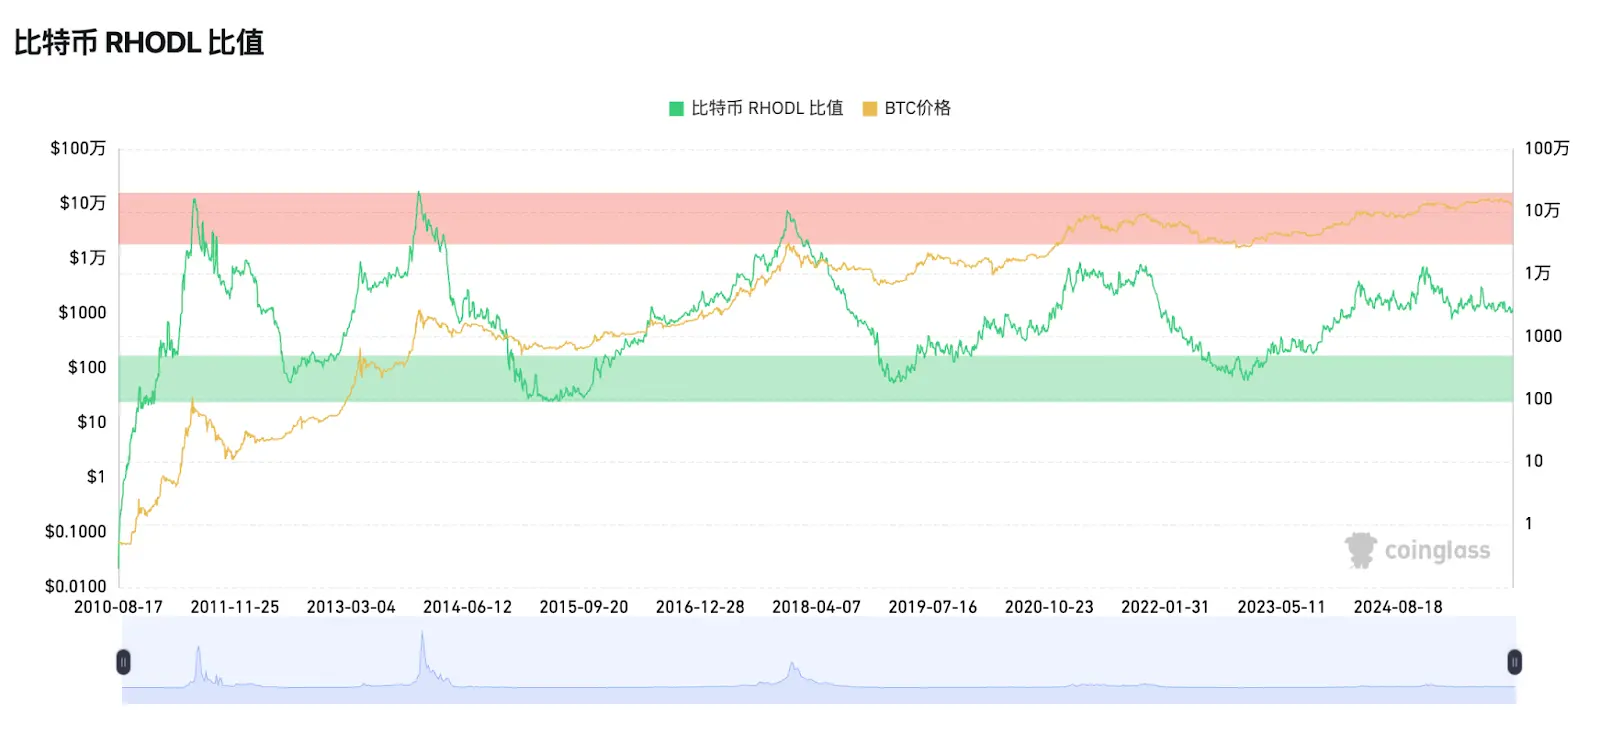Grab the right handle of range slider

coord(1514,662)
